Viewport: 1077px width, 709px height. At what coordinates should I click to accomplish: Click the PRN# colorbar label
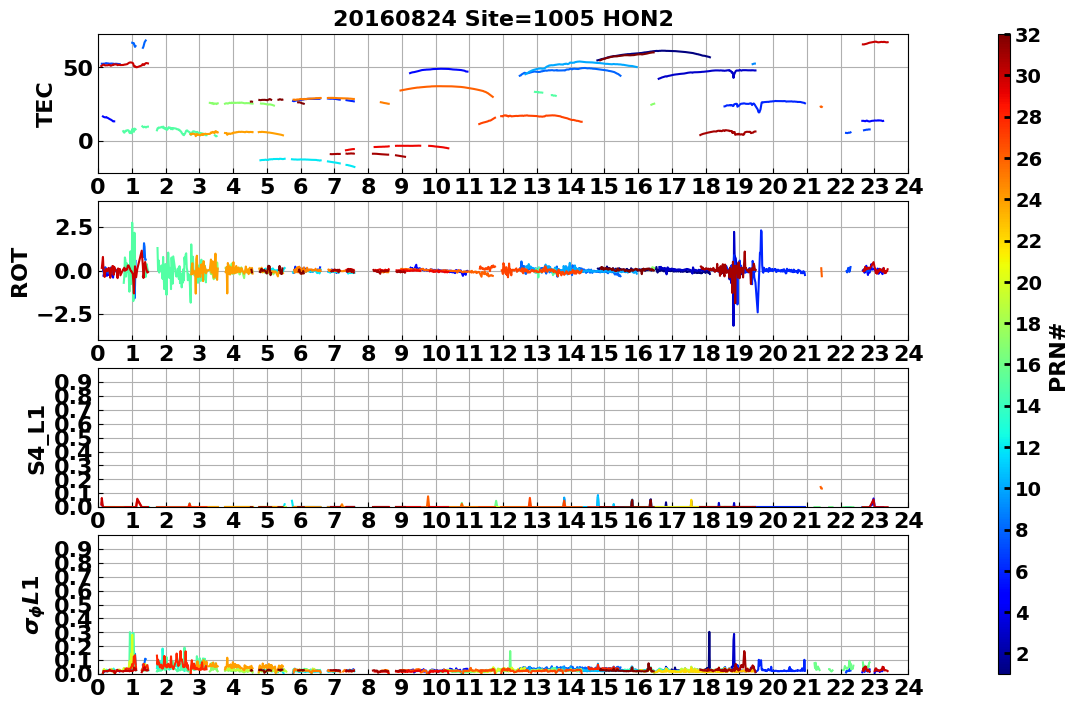(x=1058, y=358)
